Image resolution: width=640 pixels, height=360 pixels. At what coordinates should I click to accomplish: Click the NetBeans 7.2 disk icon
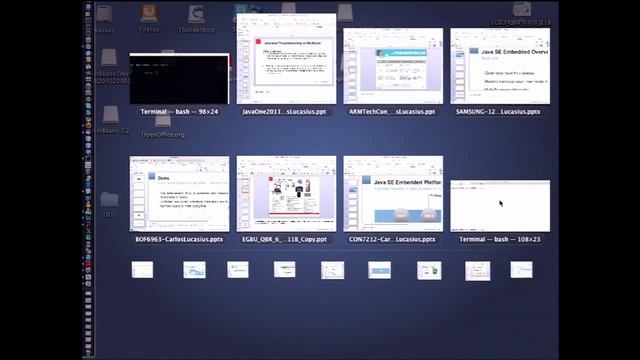click(111, 115)
